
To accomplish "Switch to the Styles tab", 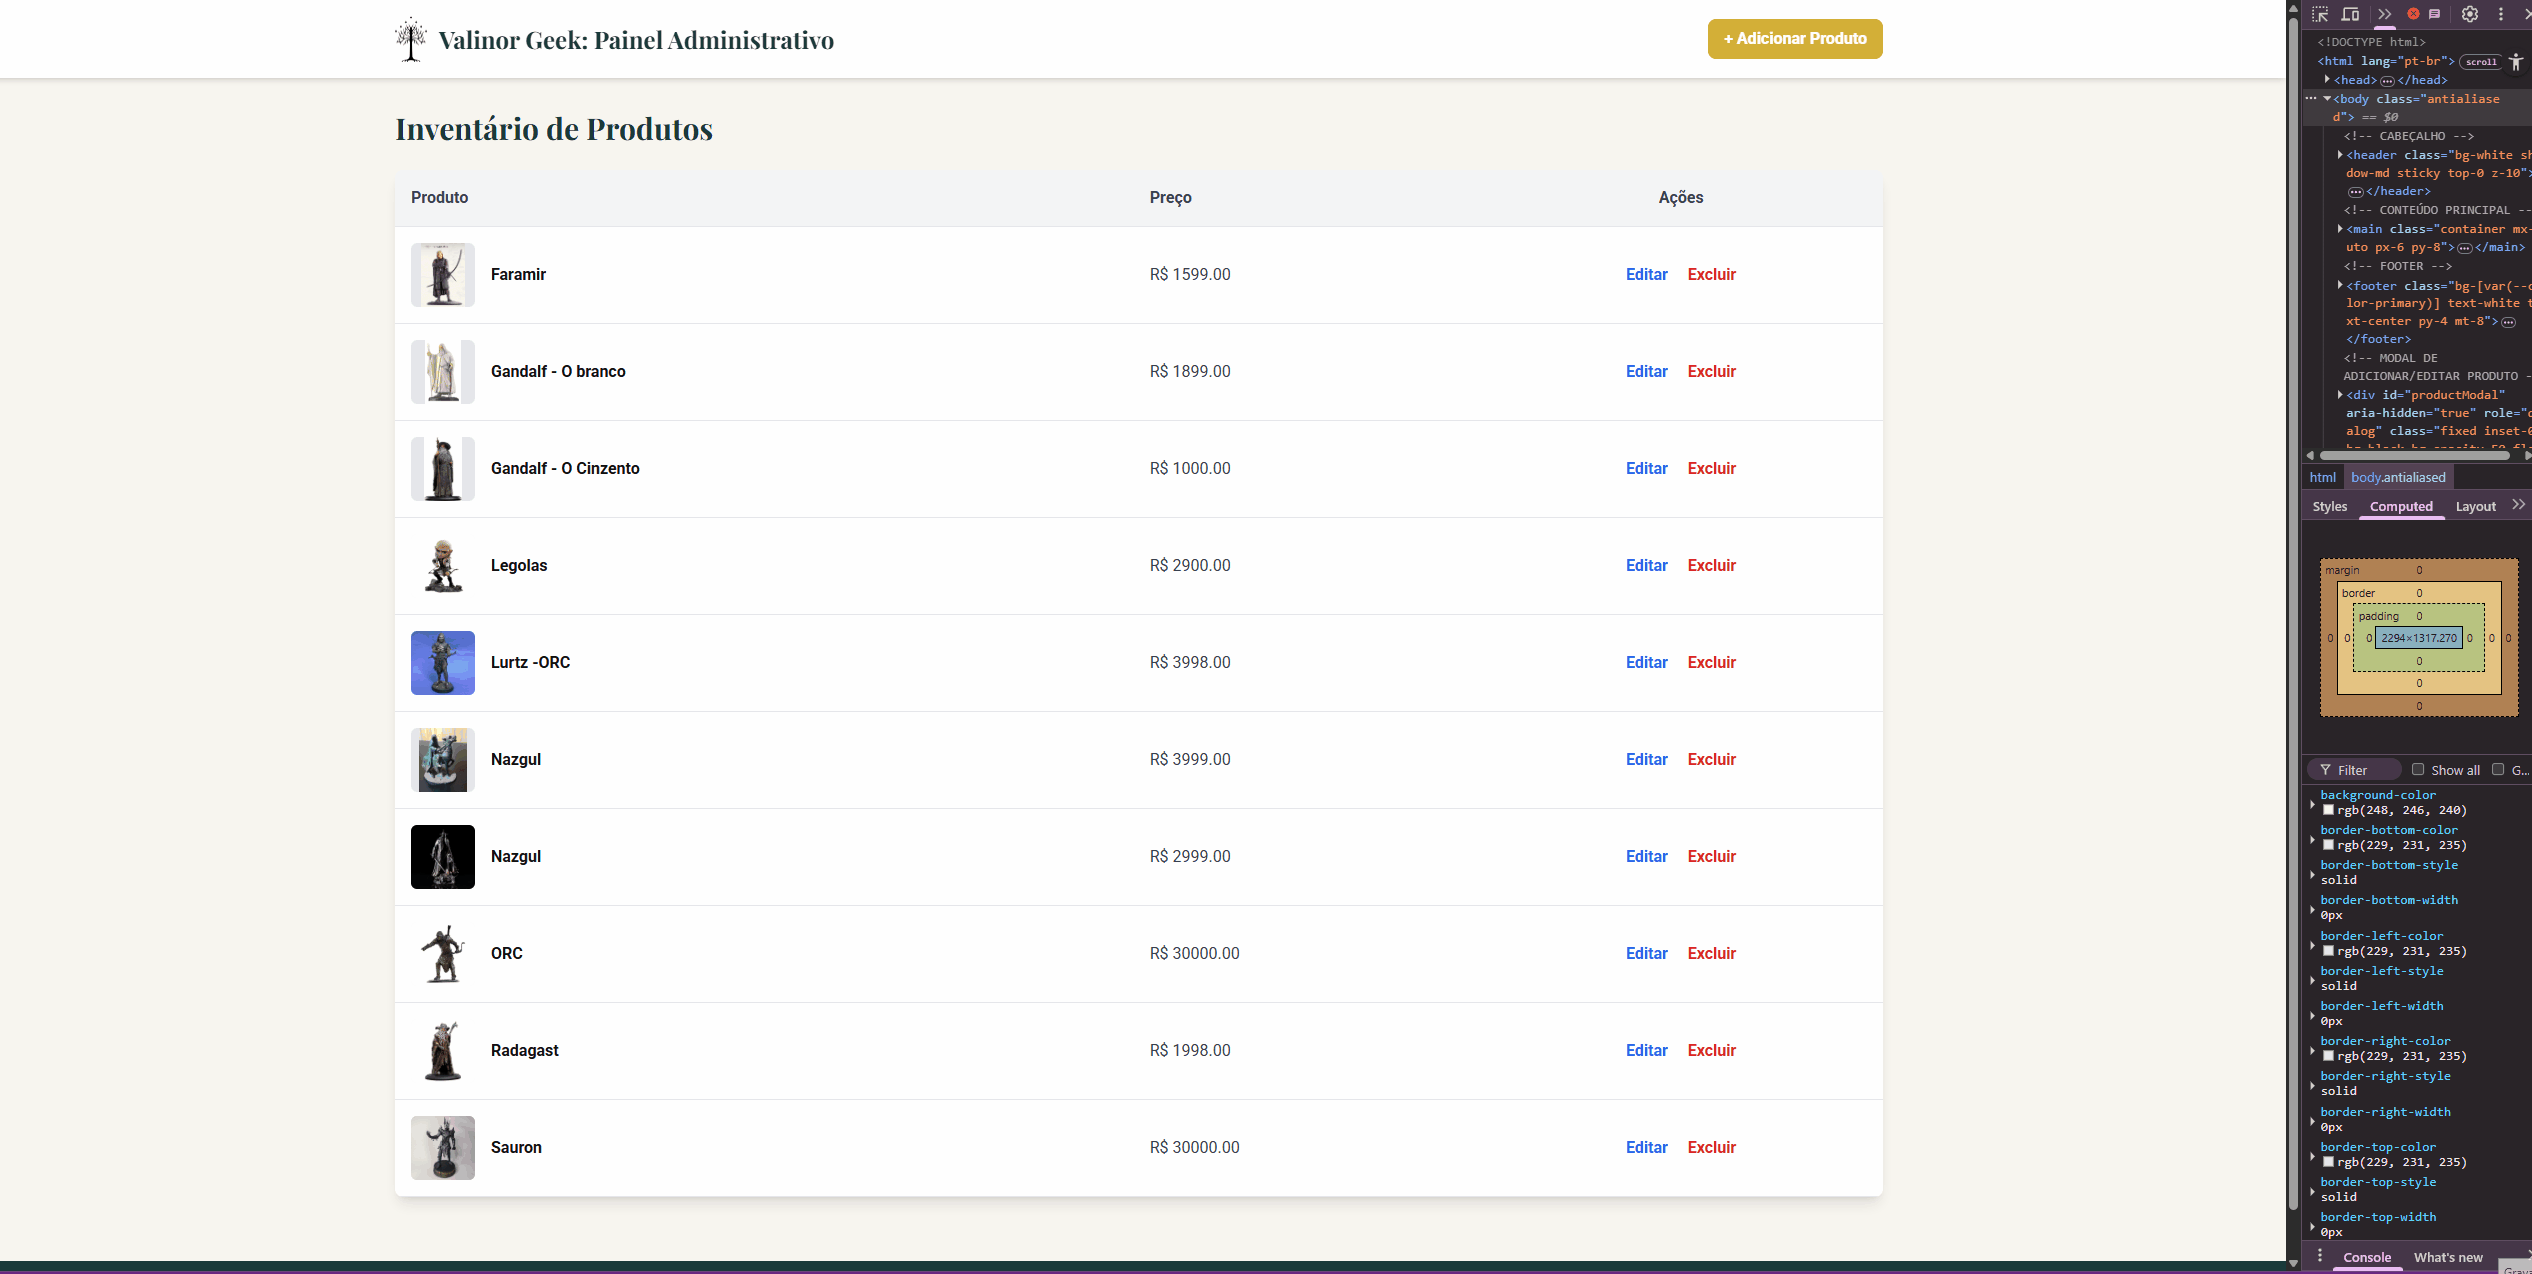I will pos(2329,507).
